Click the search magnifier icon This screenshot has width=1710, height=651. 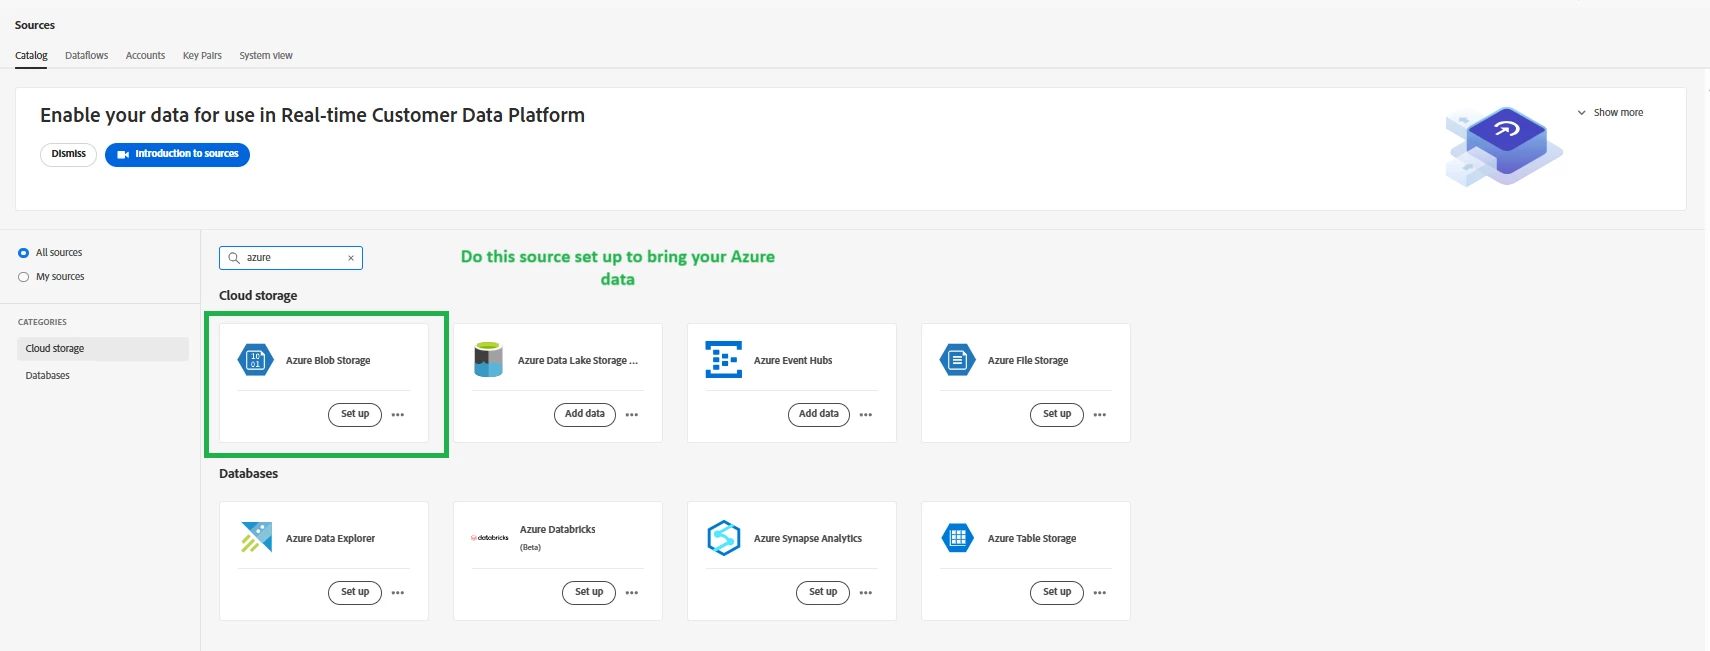pyautogui.click(x=234, y=258)
